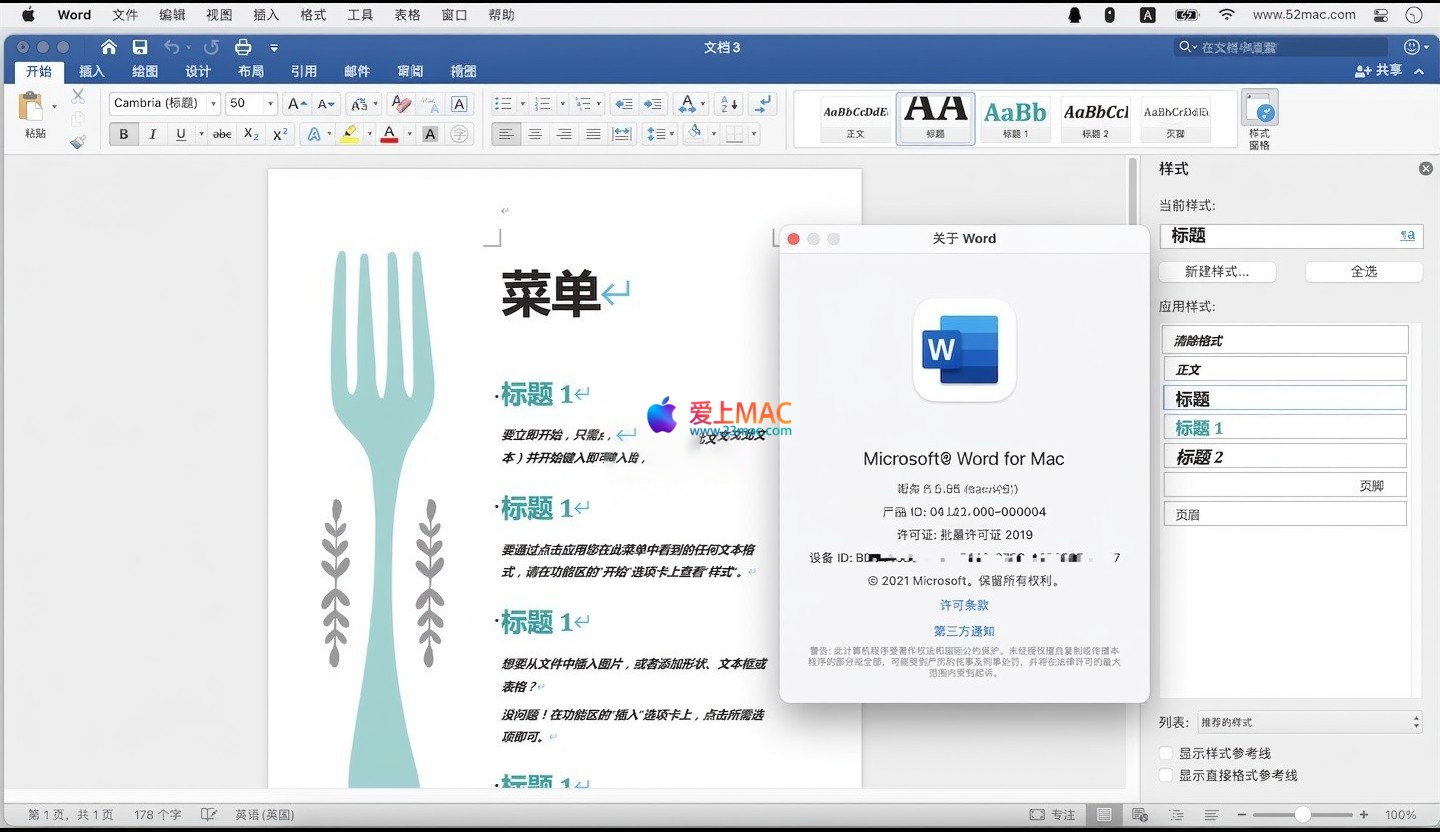1440x832 pixels.
Task: Click the print icon in the title bar
Action: (242, 47)
